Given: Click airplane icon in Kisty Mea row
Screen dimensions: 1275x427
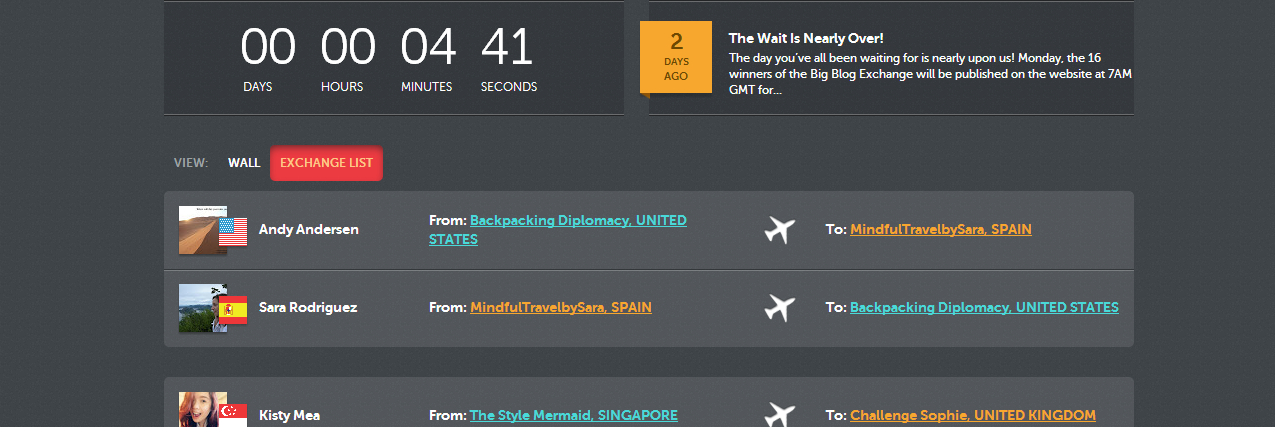Looking at the screenshot, I should coord(779,414).
